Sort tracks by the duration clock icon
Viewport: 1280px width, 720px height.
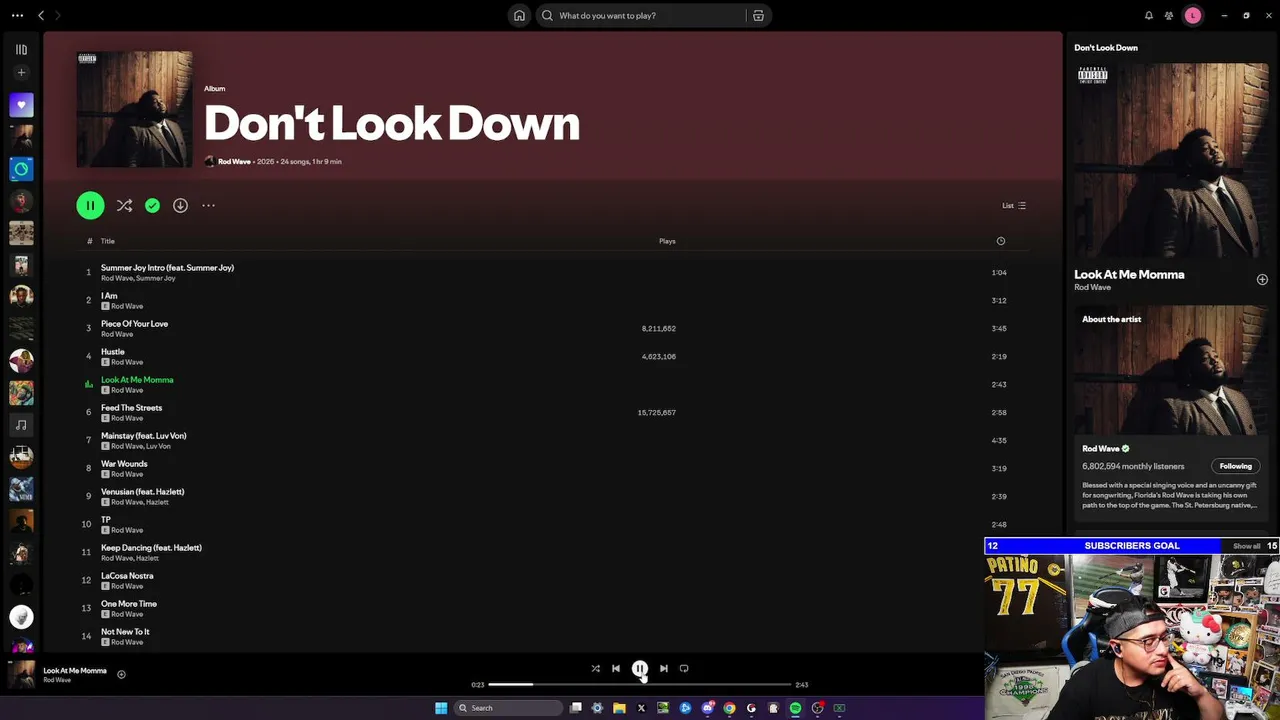point(1000,241)
